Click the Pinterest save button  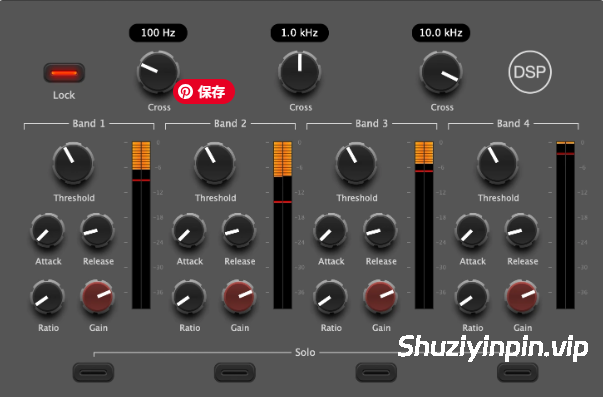tap(204, 92)
